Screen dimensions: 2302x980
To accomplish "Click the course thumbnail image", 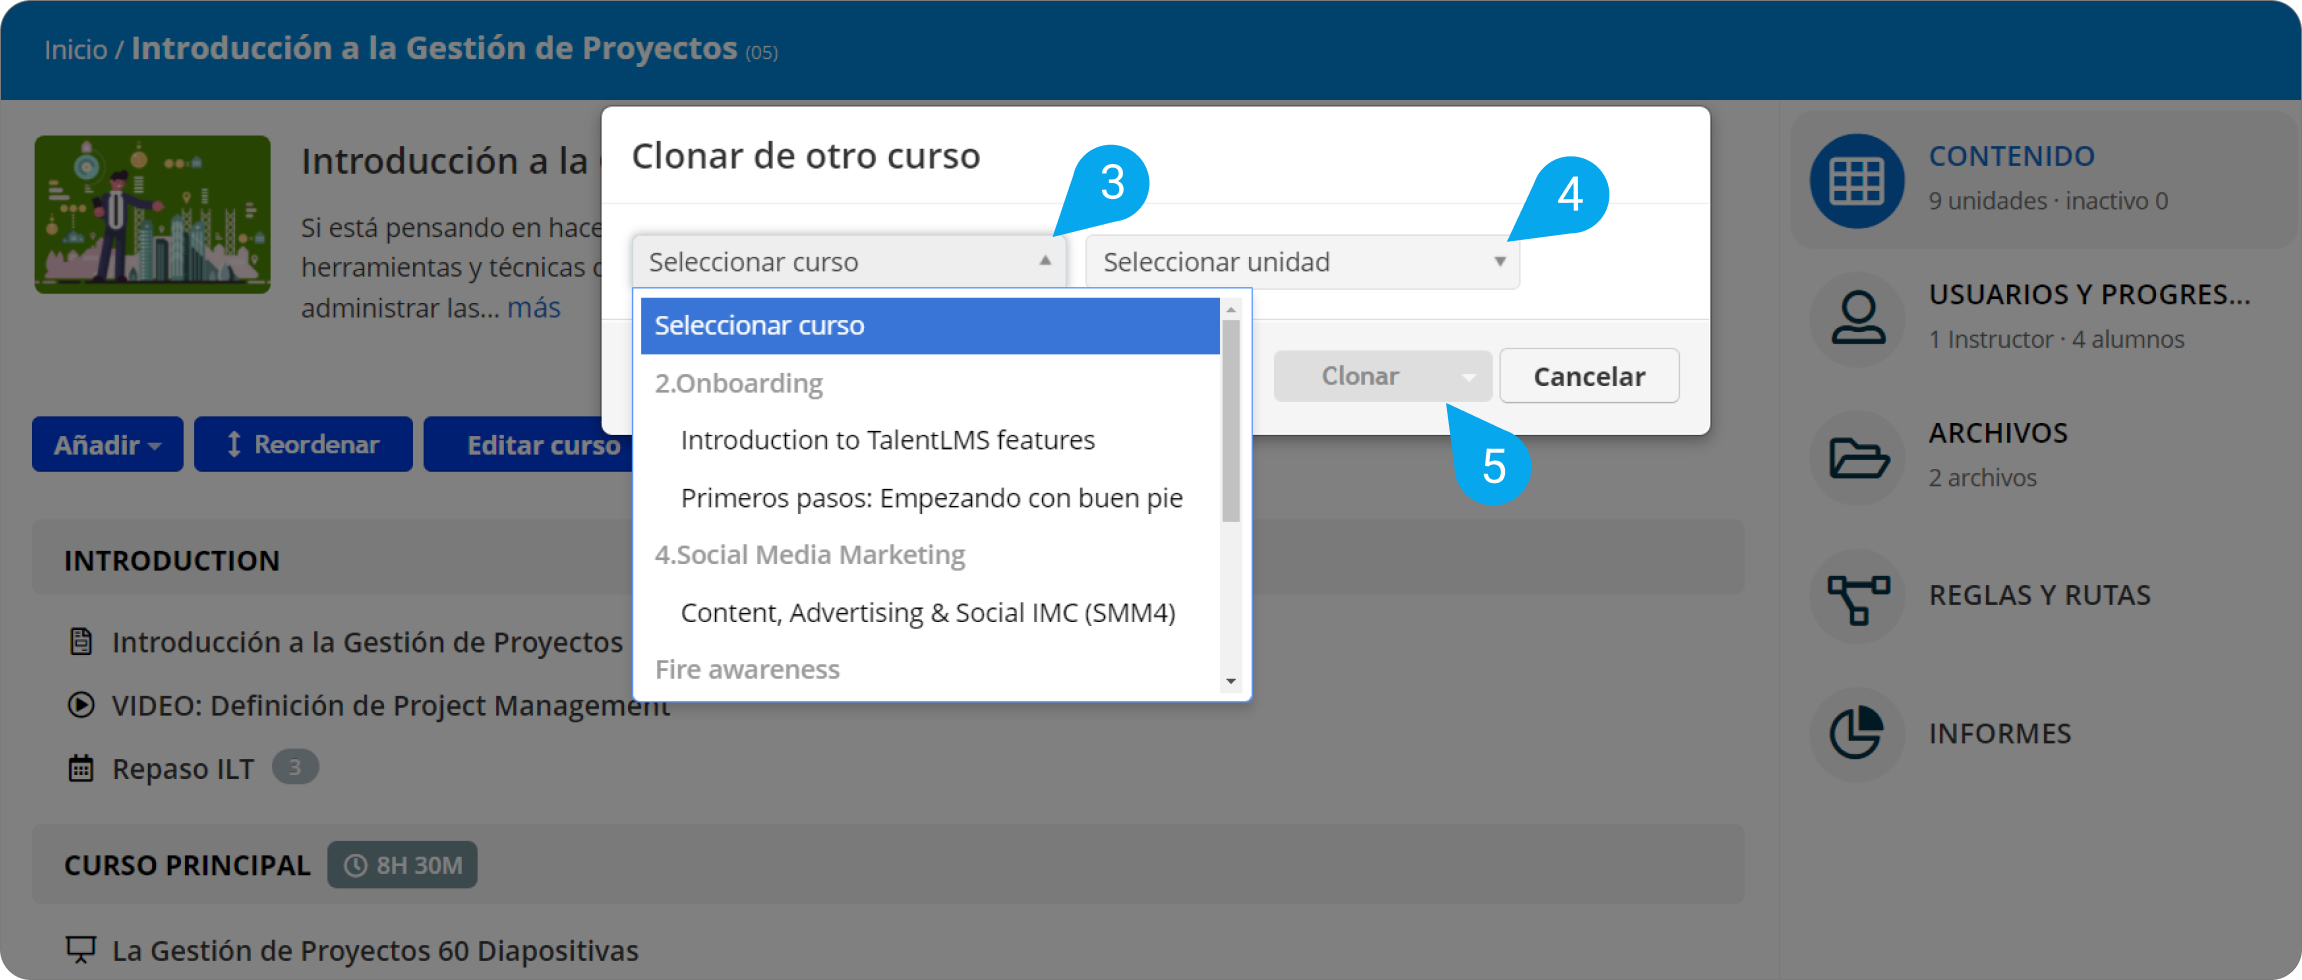I will tap(153, 215).
